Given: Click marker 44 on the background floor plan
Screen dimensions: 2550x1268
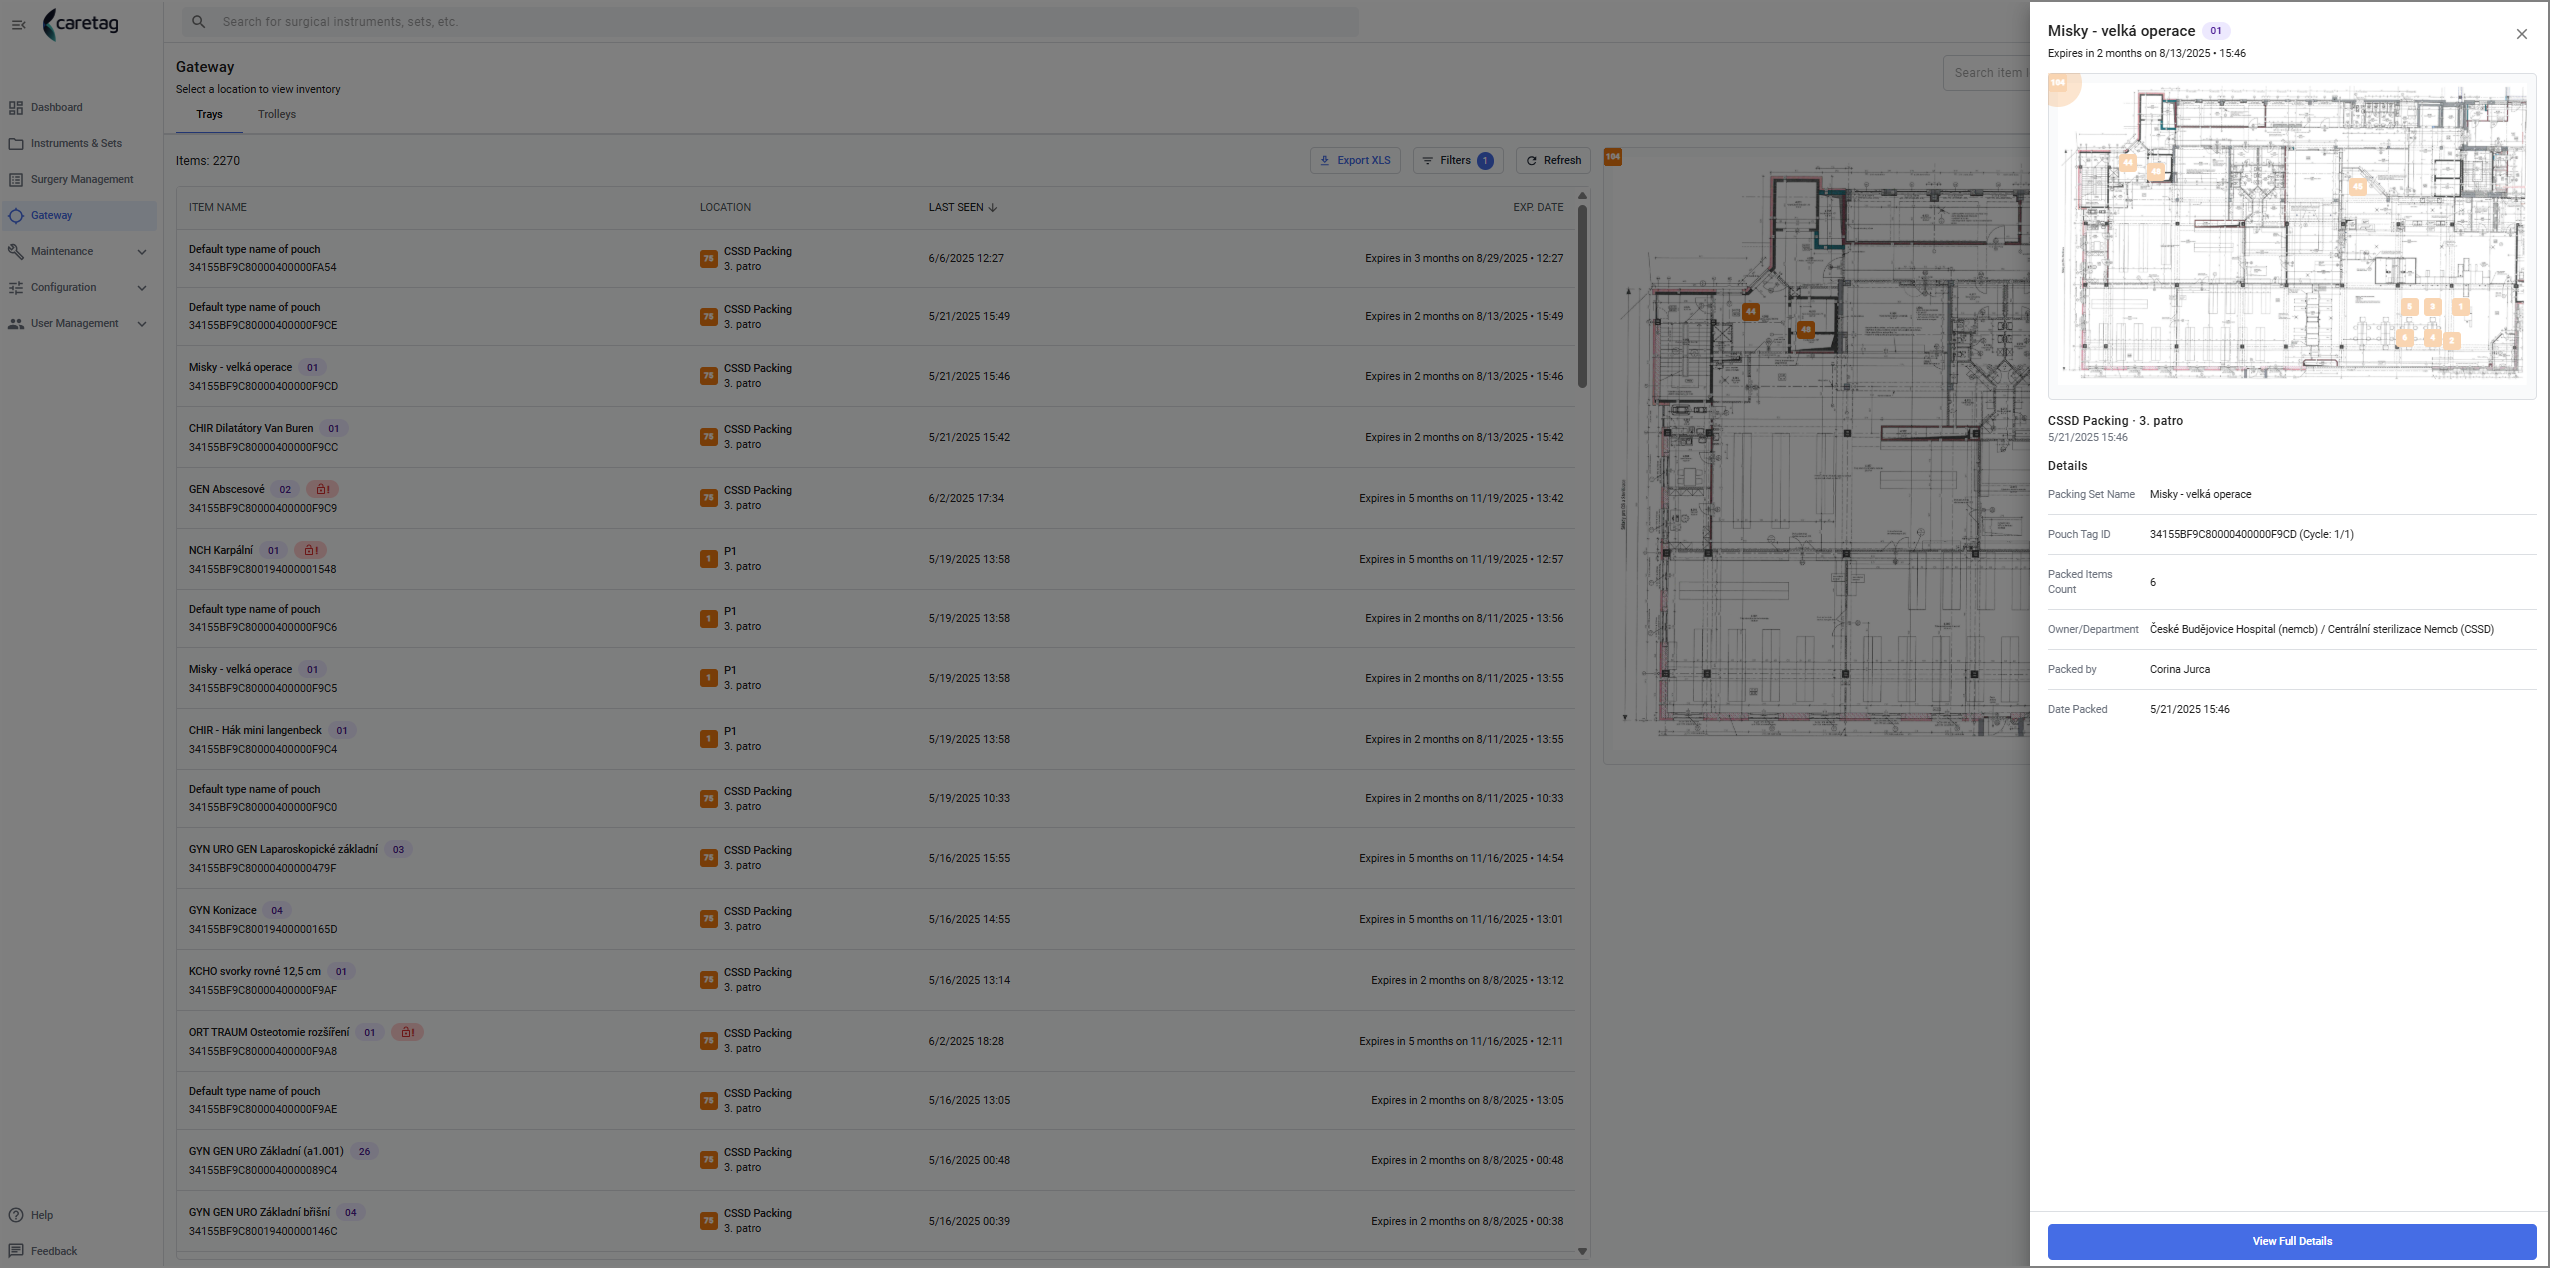Looking at the screenshot, I should pos(1751,312).
